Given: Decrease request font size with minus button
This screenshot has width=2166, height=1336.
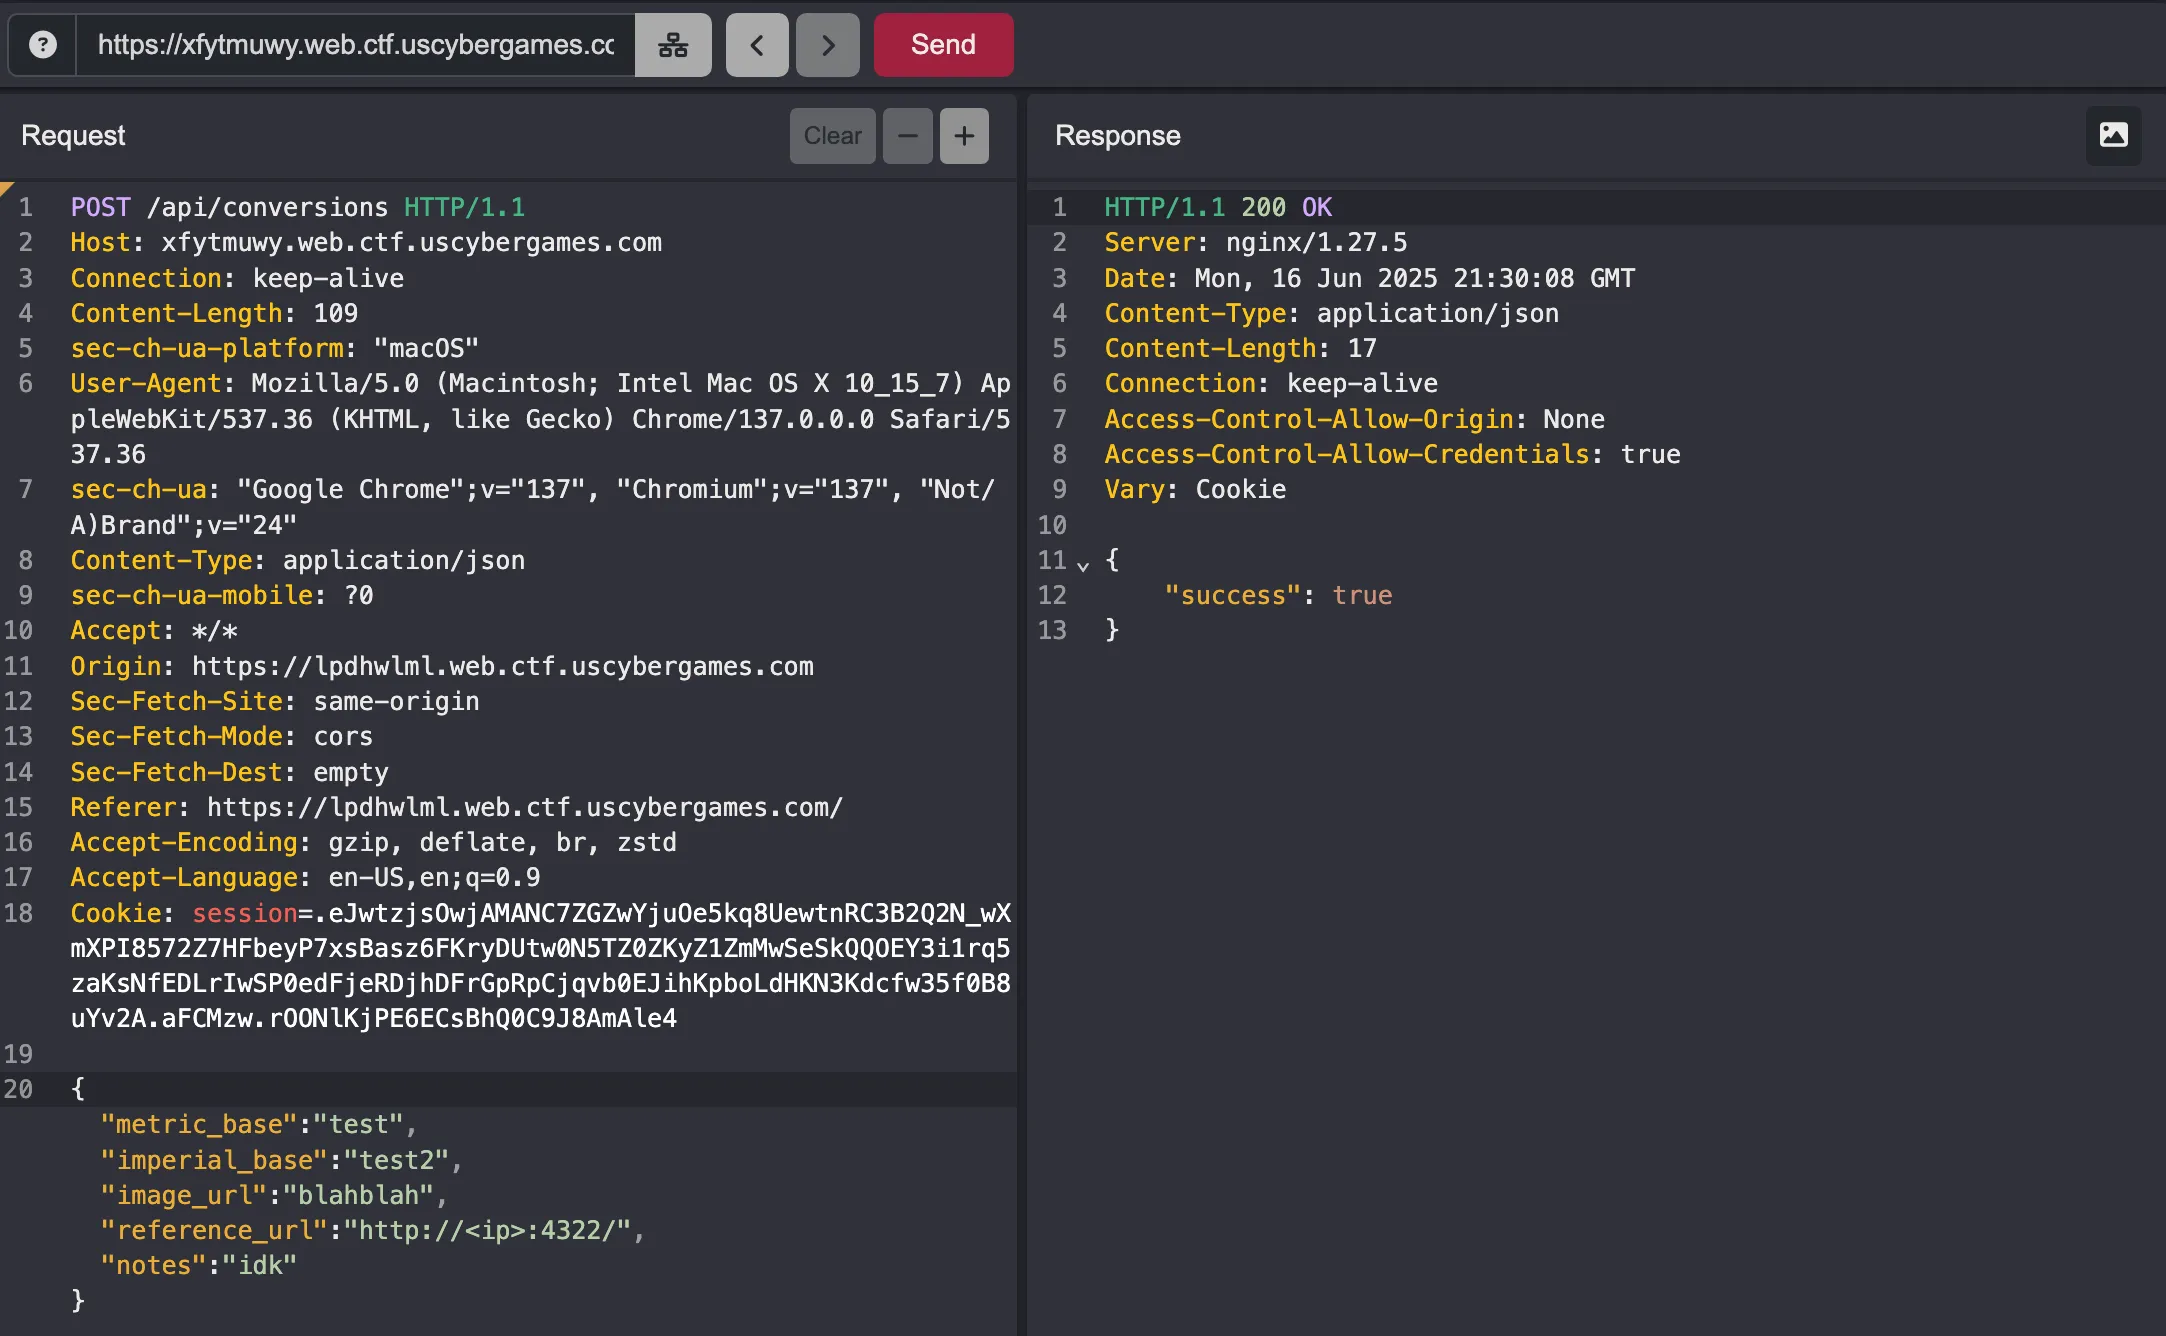Looking at the screenshot, I should tap(907, 136).
